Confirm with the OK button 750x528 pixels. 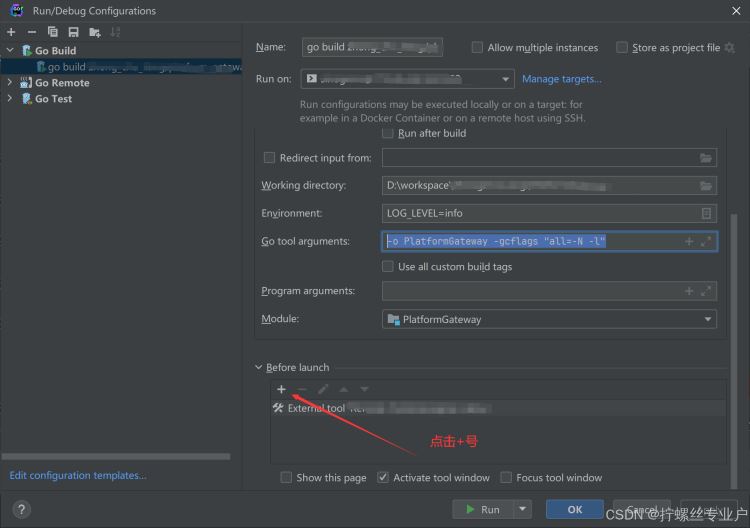pos(574,509)
